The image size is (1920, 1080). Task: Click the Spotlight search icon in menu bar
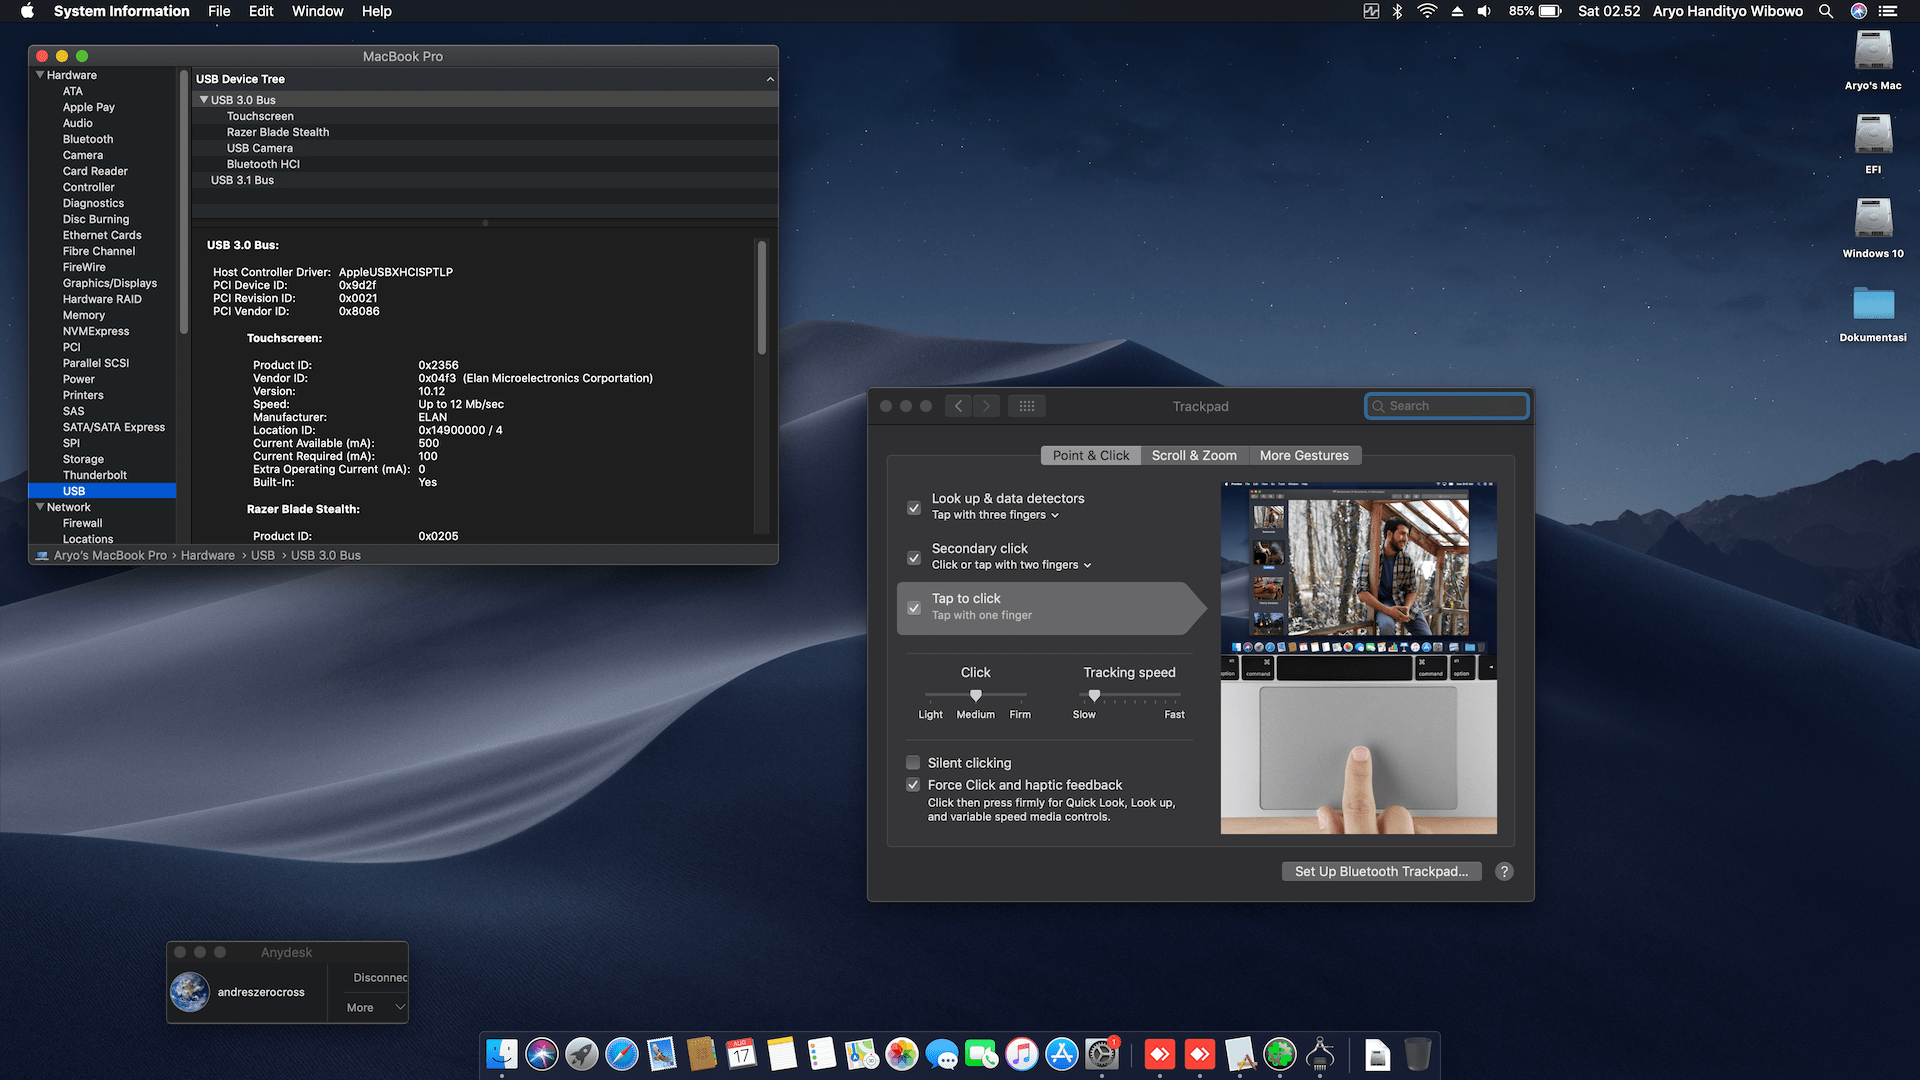(x=1826, y=11)
